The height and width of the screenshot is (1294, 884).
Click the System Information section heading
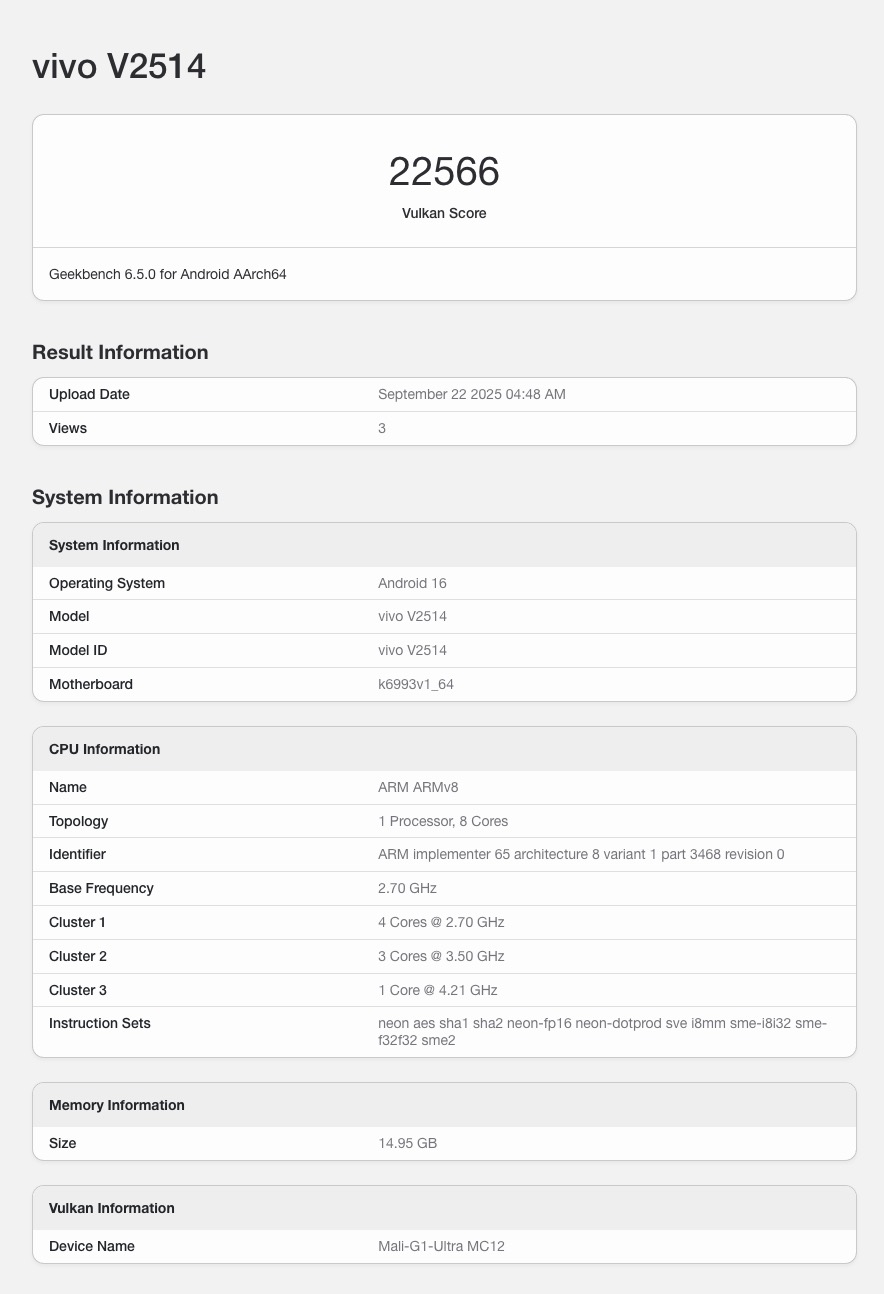(x=125, y=497)
